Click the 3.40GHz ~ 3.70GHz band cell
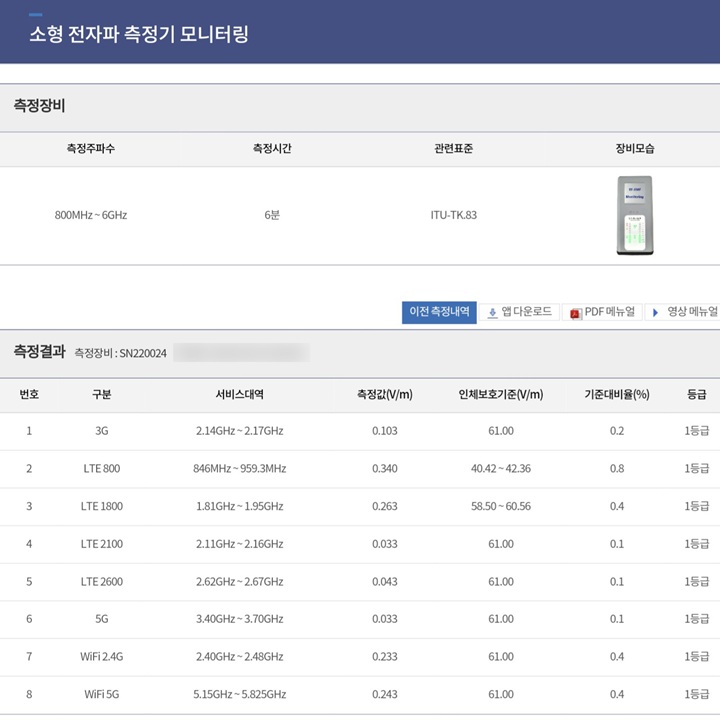This screenshot has width=720, height=720. 239,619
